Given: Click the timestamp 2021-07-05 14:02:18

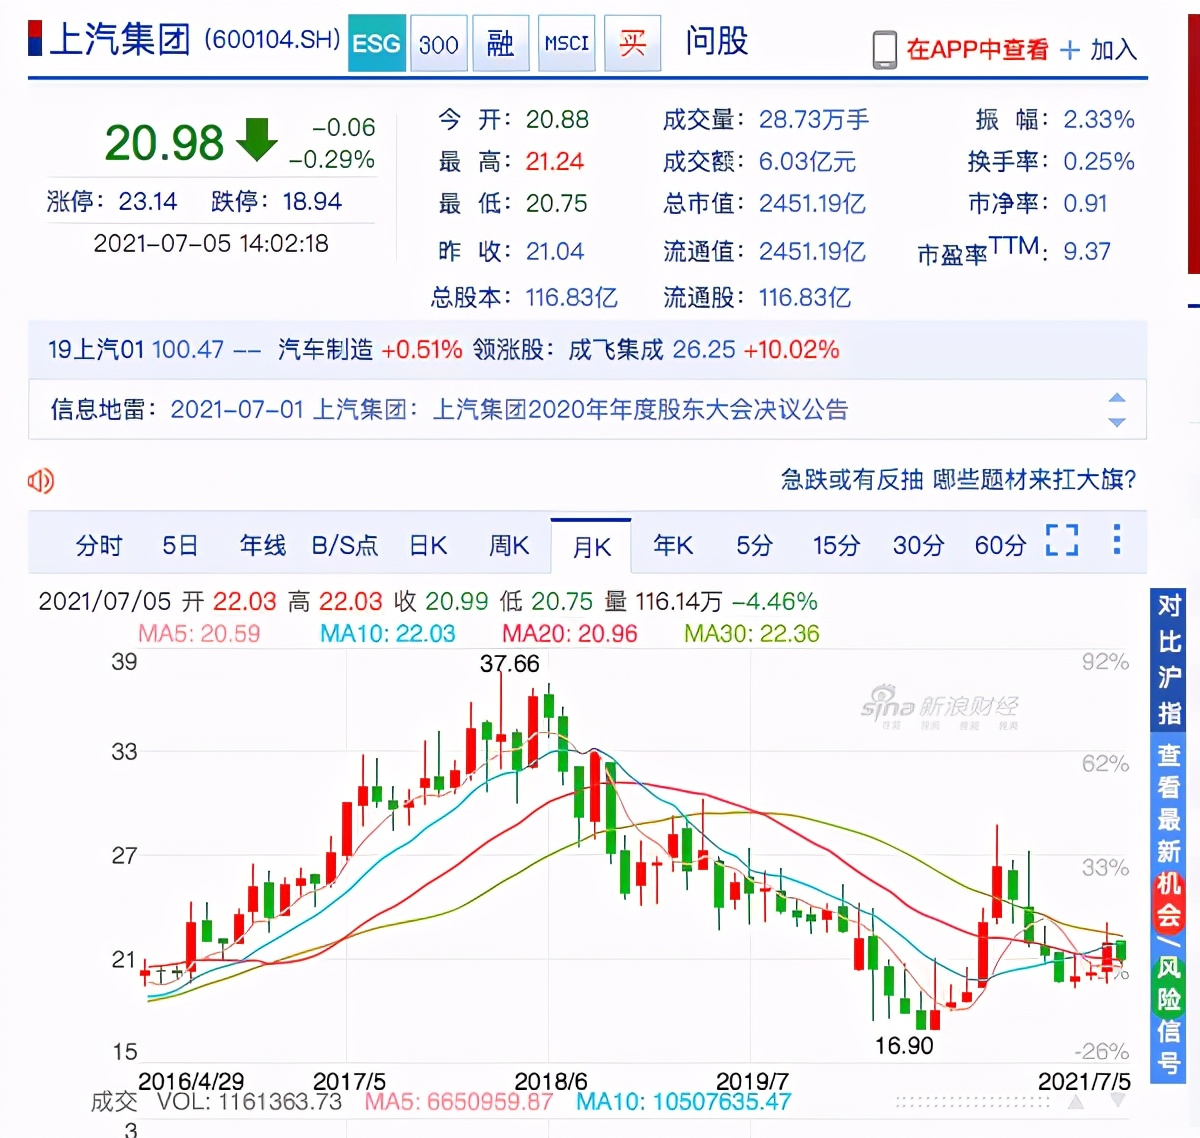Looking at the screenshot, I should tap(211, 244).
